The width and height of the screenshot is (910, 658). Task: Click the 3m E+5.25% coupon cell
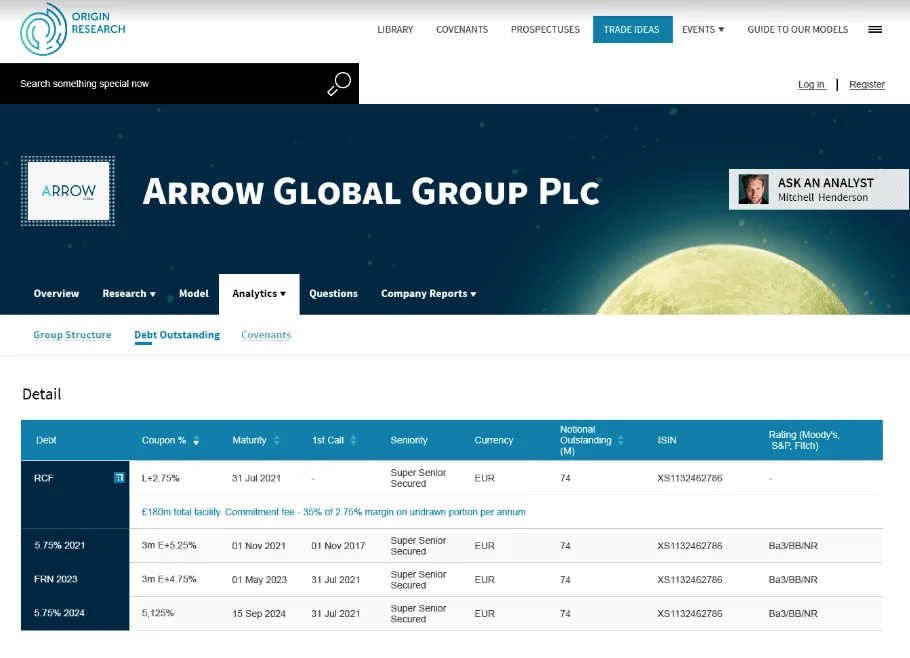click(169, 545)
